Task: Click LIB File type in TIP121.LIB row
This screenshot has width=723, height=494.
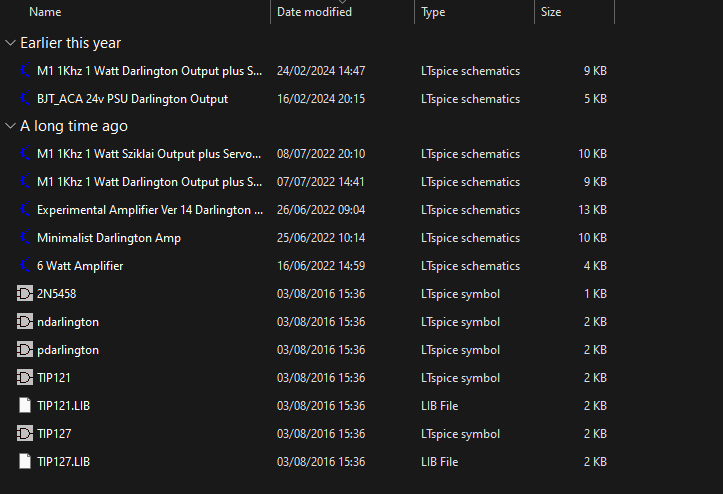Action: click(x=439, y=405)
